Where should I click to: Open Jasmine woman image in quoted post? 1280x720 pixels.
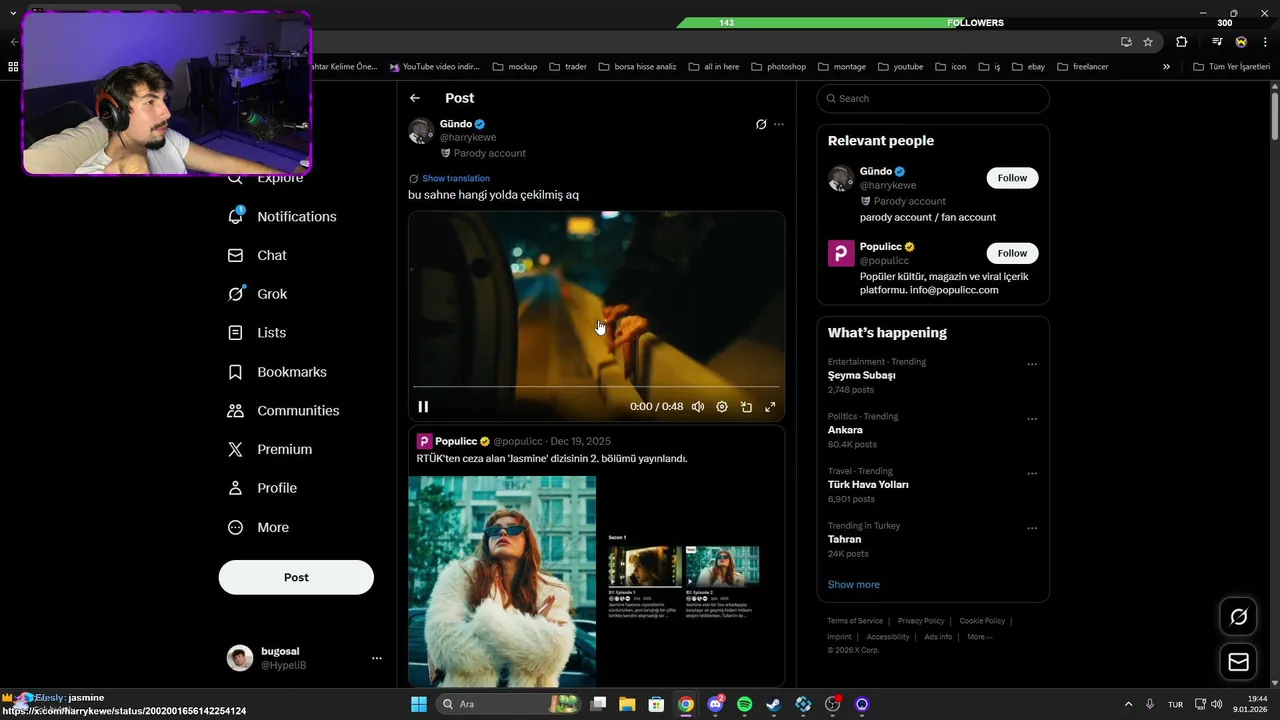click(x=502, y=581)
